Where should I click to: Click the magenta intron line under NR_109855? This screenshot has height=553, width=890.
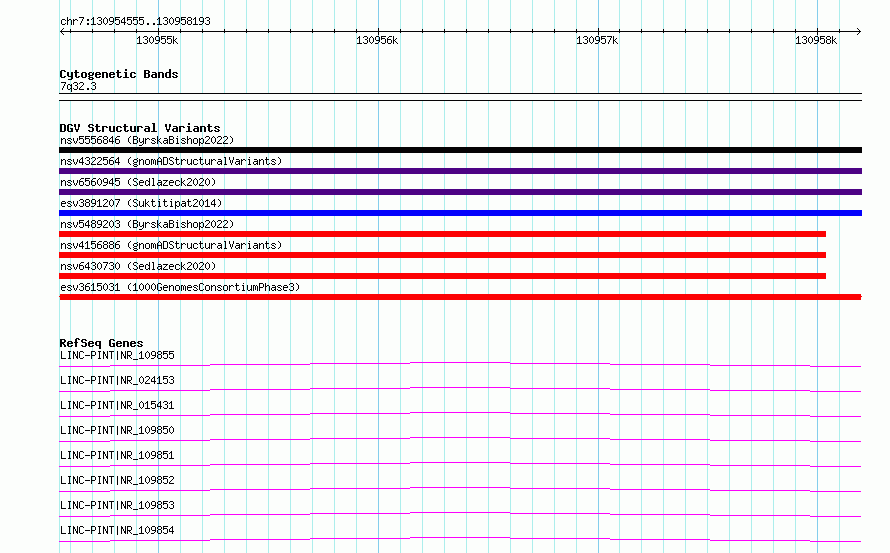[460, 363]
